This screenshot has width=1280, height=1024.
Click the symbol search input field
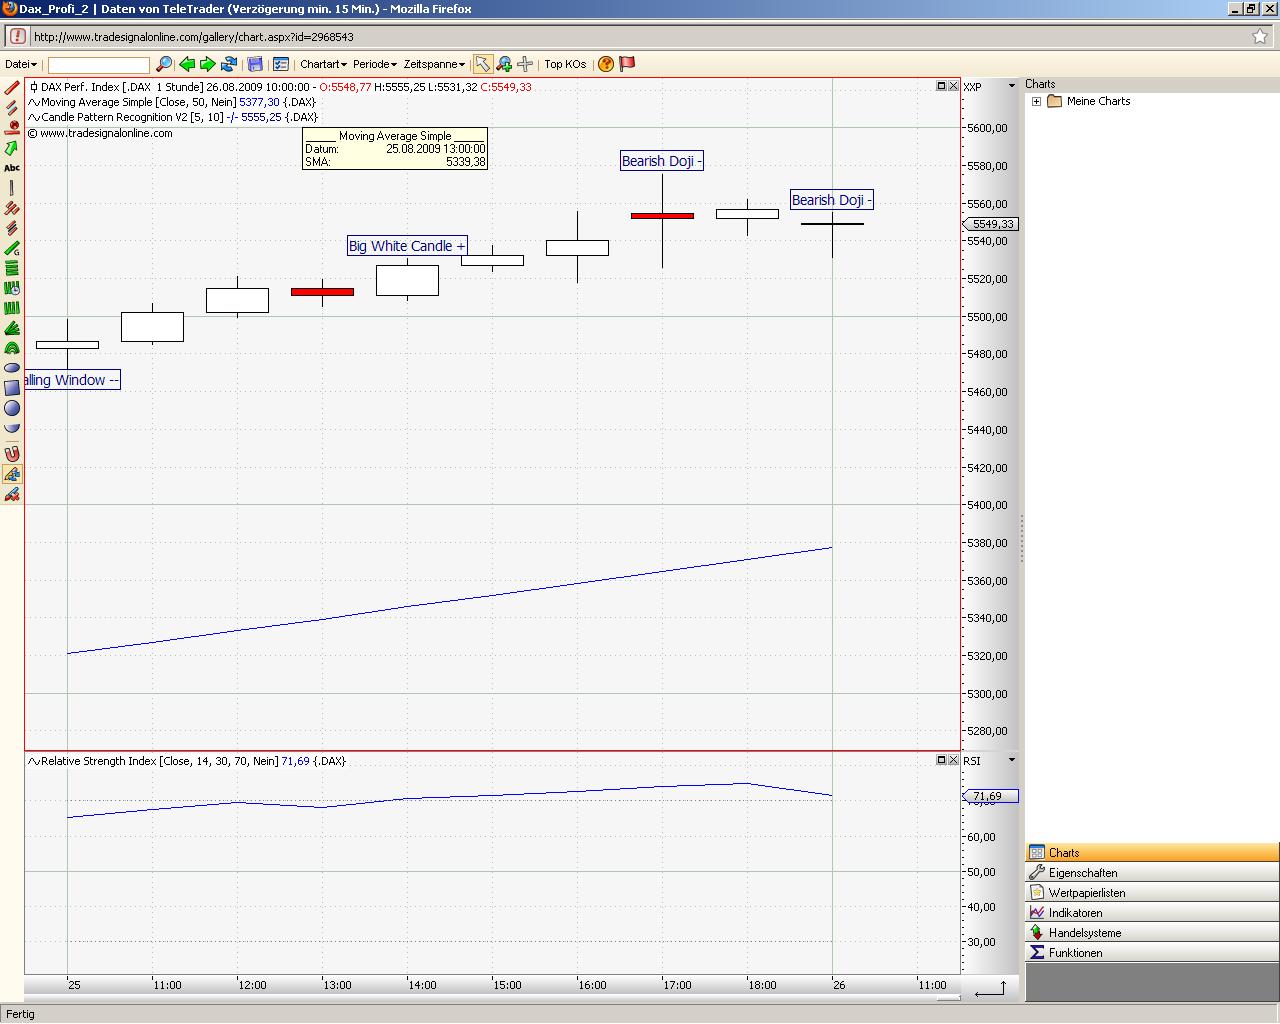tap(98, 65)
